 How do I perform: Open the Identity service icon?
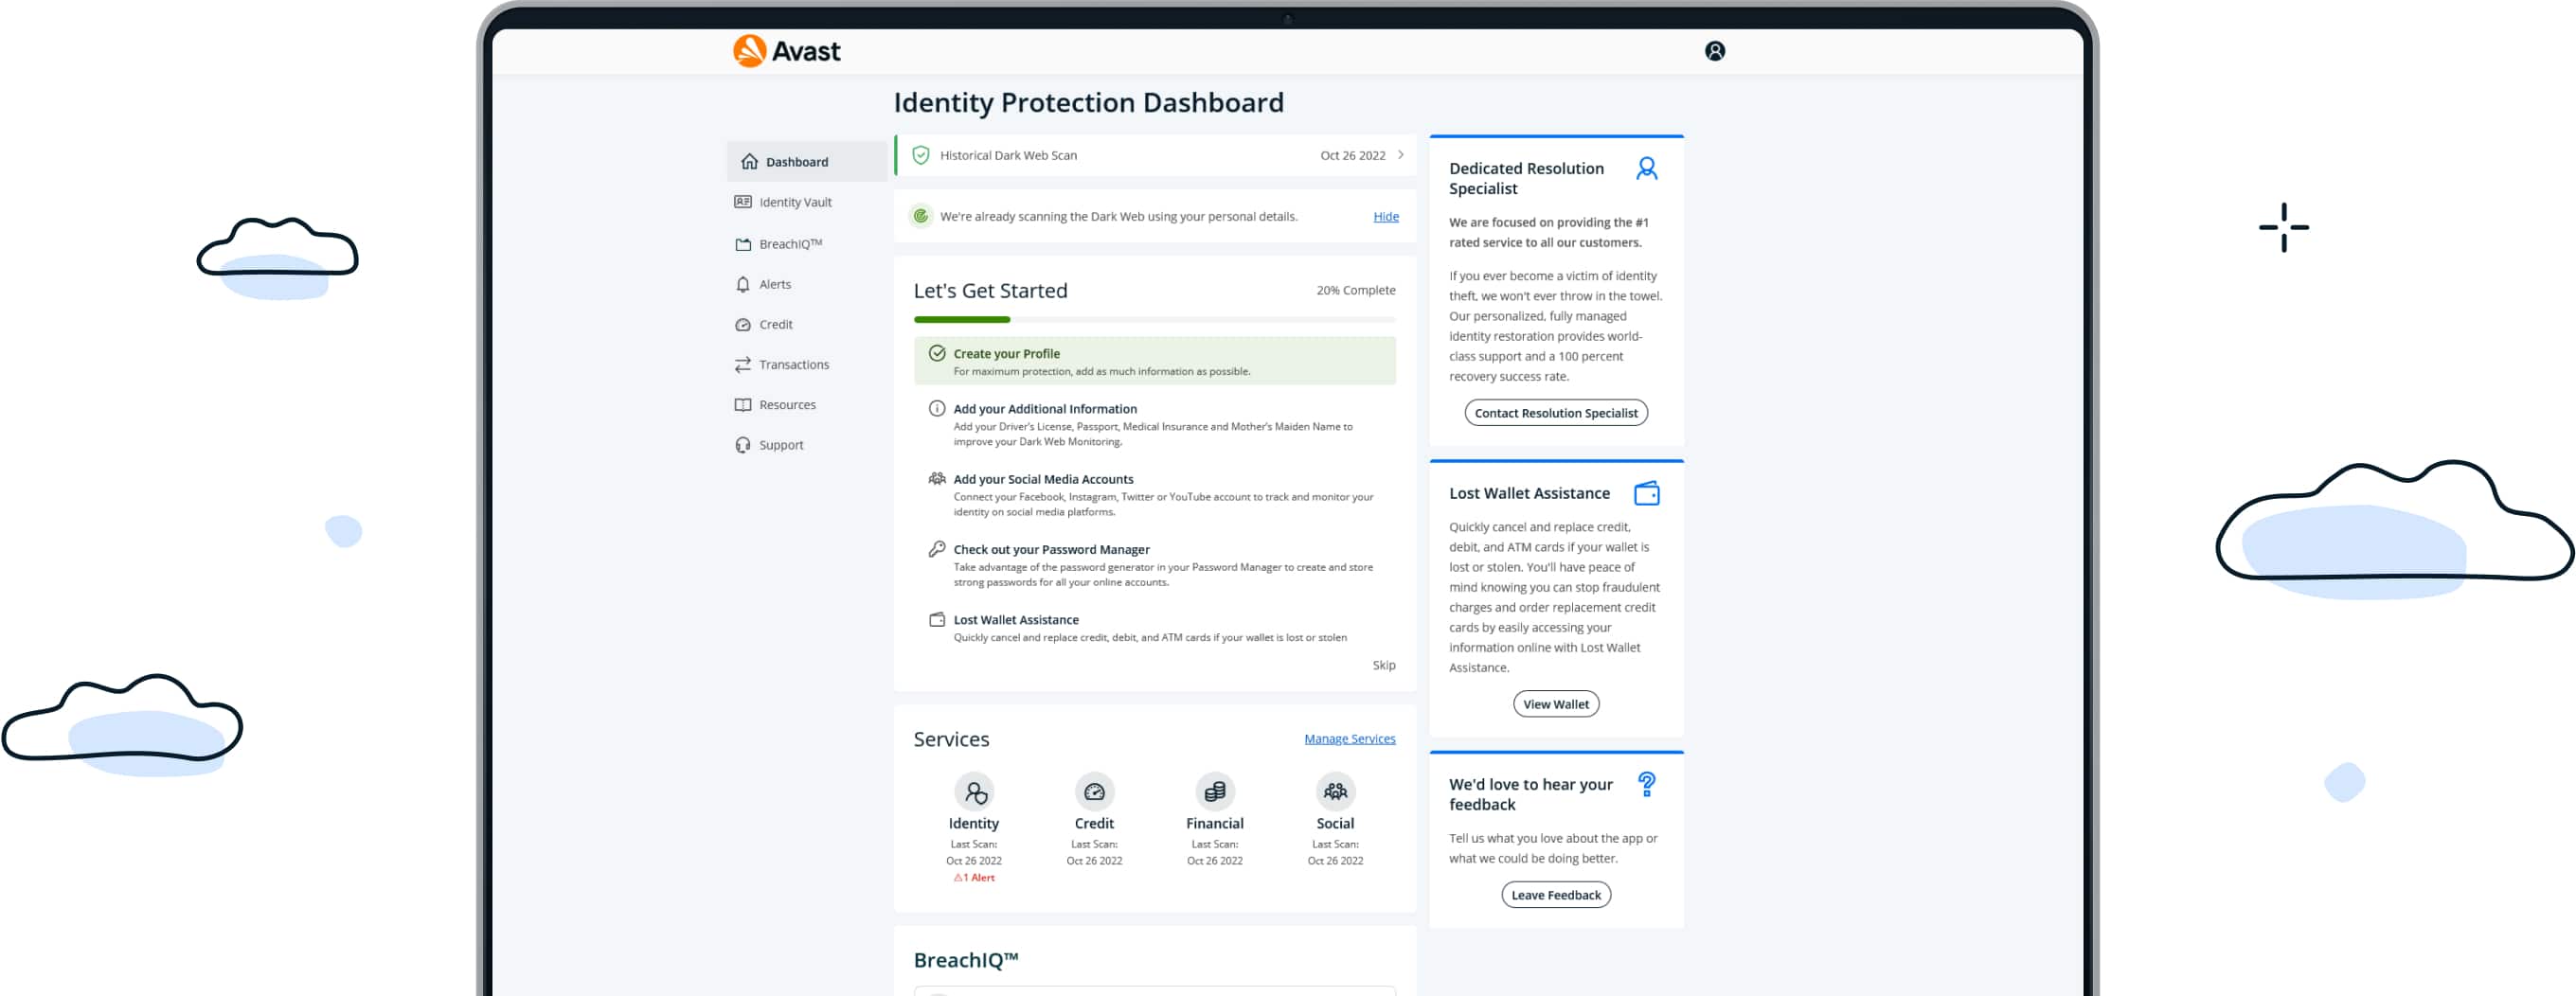click(974, 793)
